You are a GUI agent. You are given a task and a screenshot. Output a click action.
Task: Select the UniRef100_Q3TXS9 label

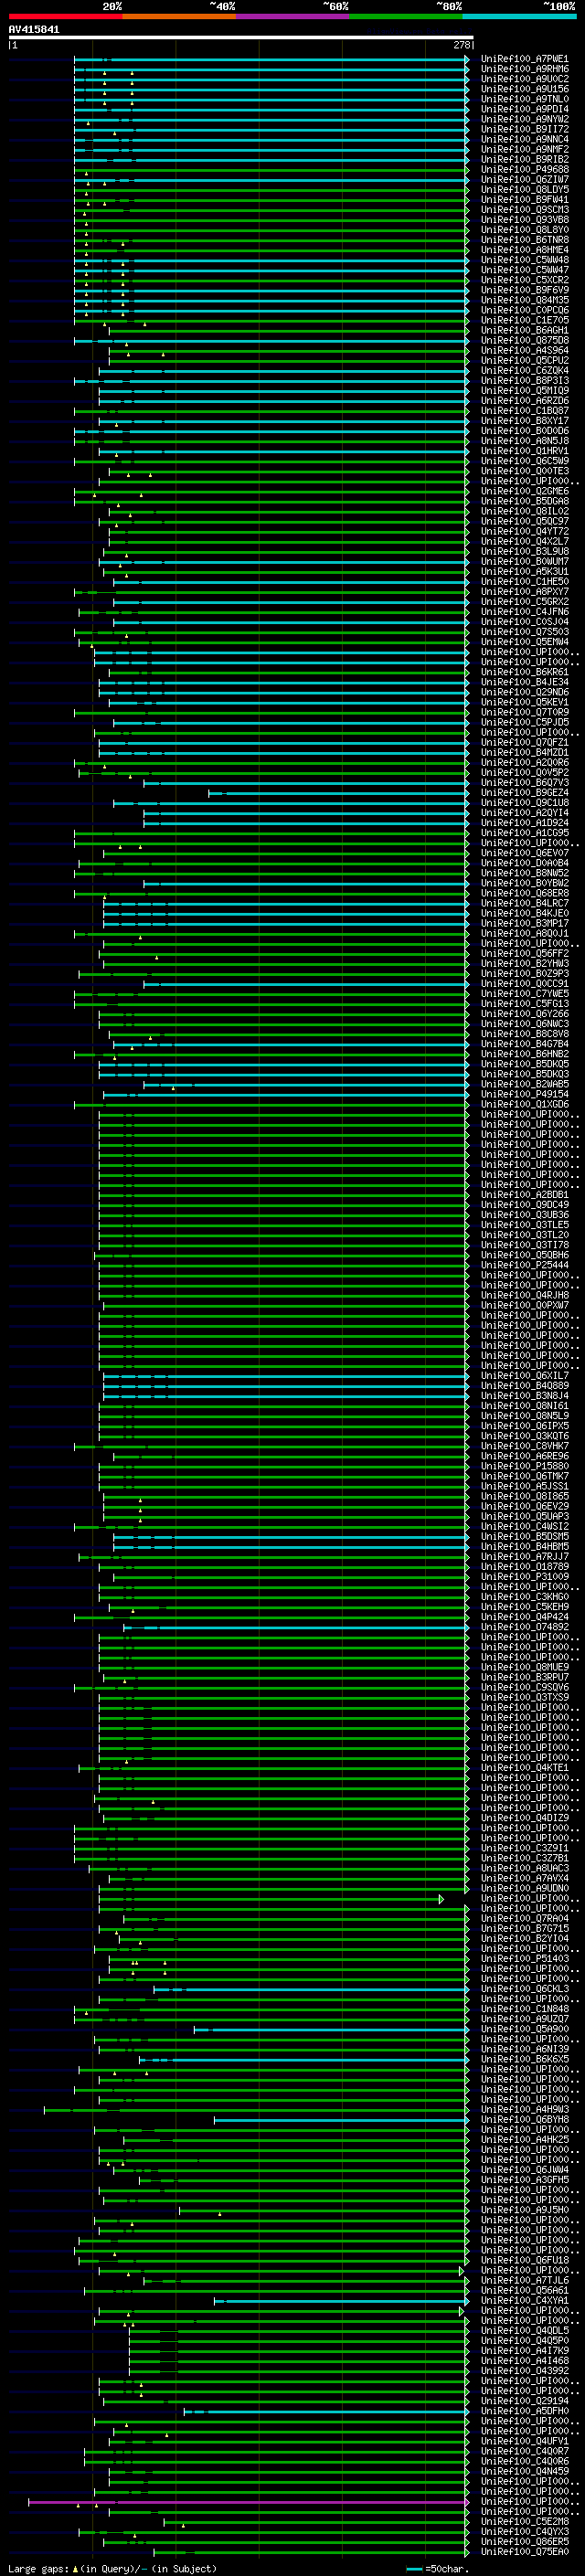click(524, 1697)
